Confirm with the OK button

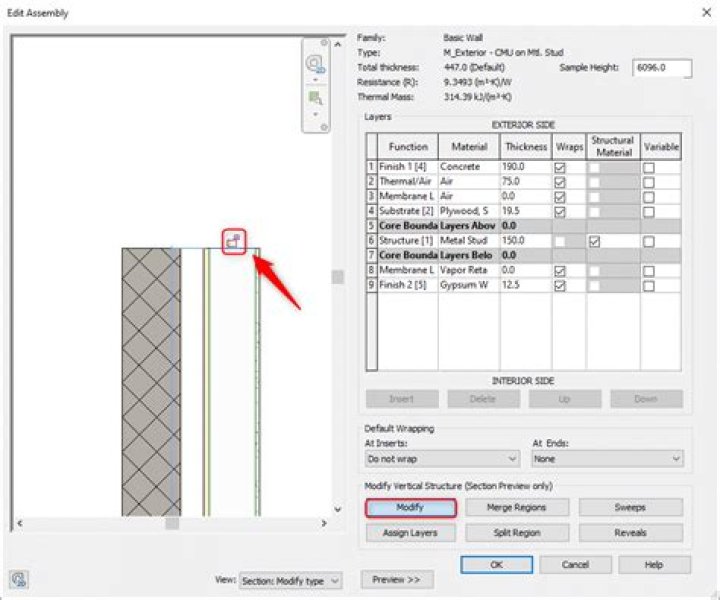point(497,565)
